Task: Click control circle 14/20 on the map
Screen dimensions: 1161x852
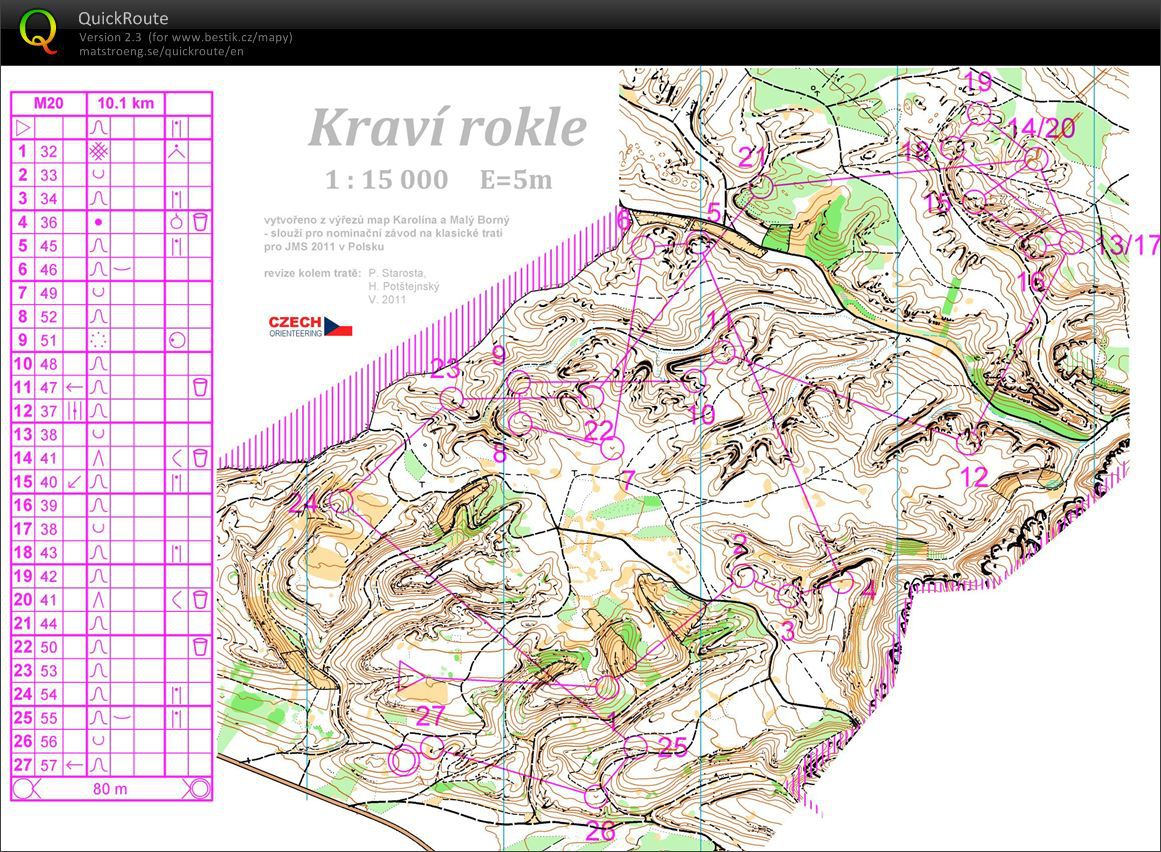Action: click(1037, 158)
